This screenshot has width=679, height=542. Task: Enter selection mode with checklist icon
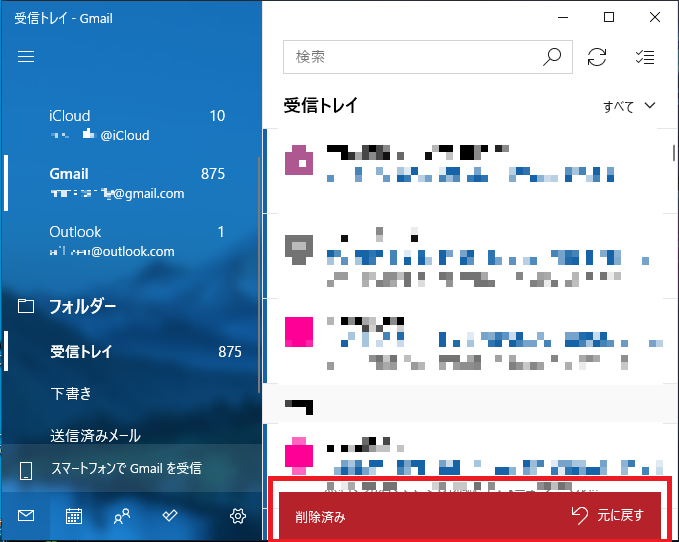click(645, 57)
